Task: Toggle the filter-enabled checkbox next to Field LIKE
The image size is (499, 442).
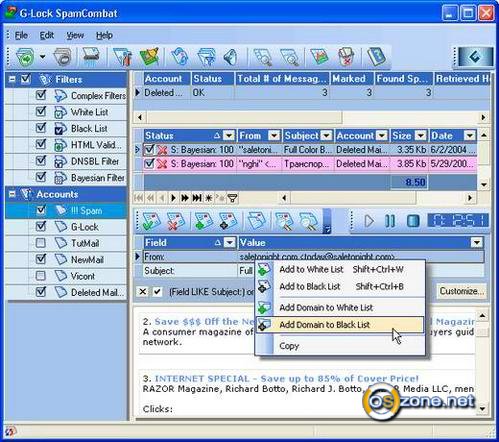Action: [157, 292]
